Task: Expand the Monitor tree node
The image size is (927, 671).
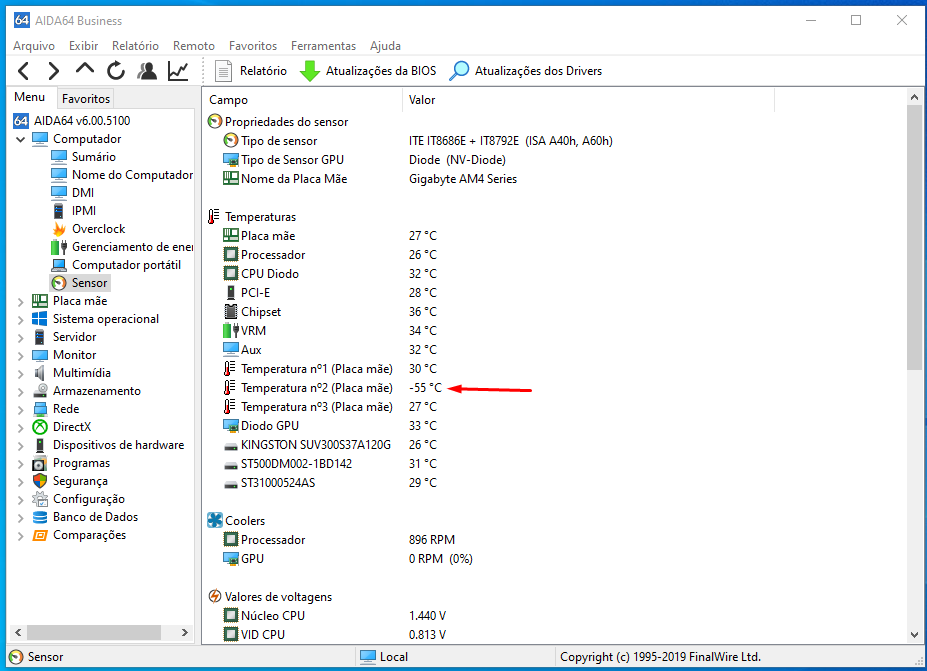Action: tap(21, 356)
